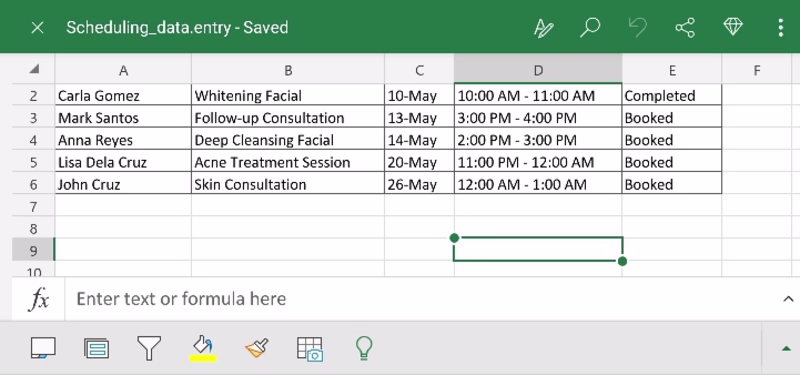Insert data from picture table icon
Screen dimensions: 800x375
point(310,349)
